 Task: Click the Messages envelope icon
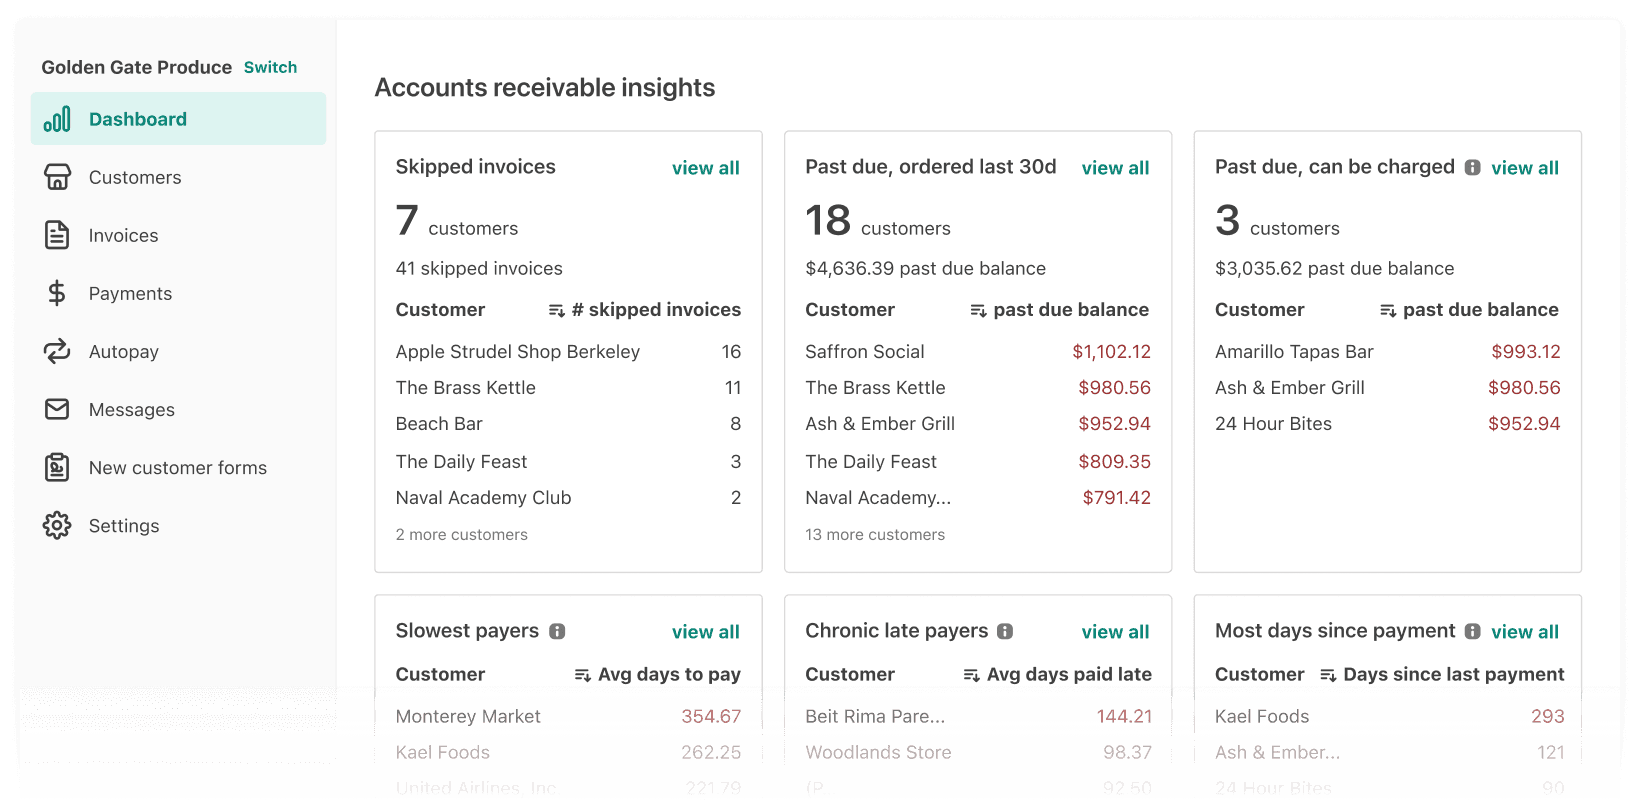pyautogui.click(x=57, y=409)
